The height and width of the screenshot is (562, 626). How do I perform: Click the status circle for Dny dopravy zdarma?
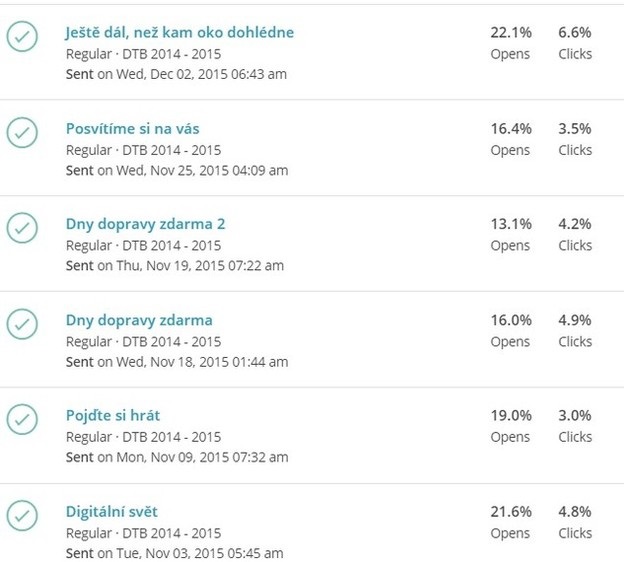(22, 324)
